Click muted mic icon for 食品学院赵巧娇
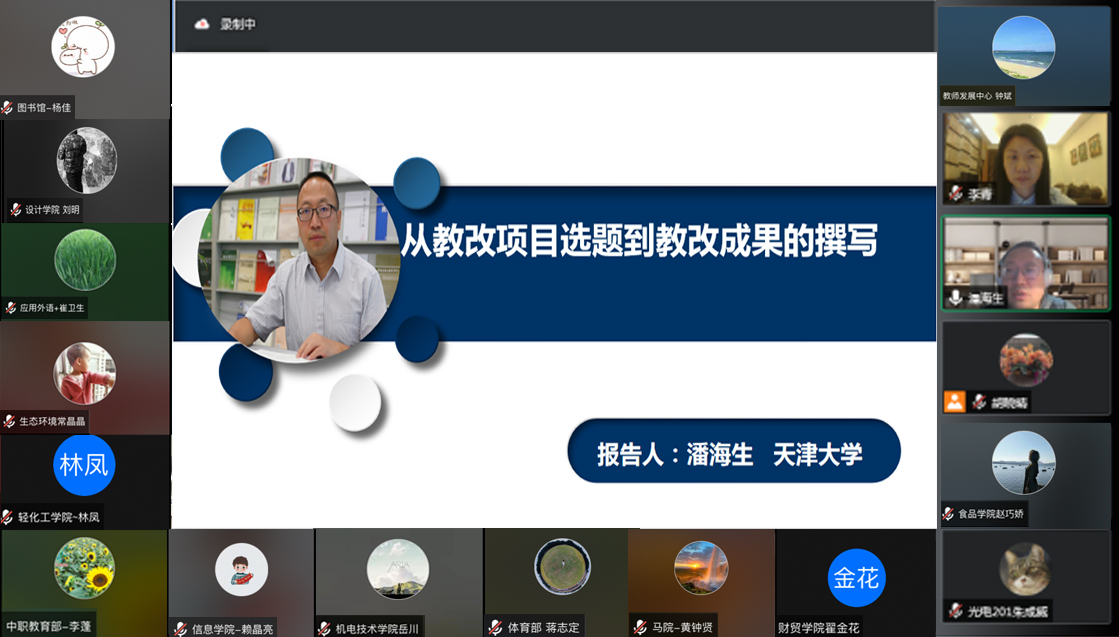This screenshot has width=1119, height=637. coord(948,514)
